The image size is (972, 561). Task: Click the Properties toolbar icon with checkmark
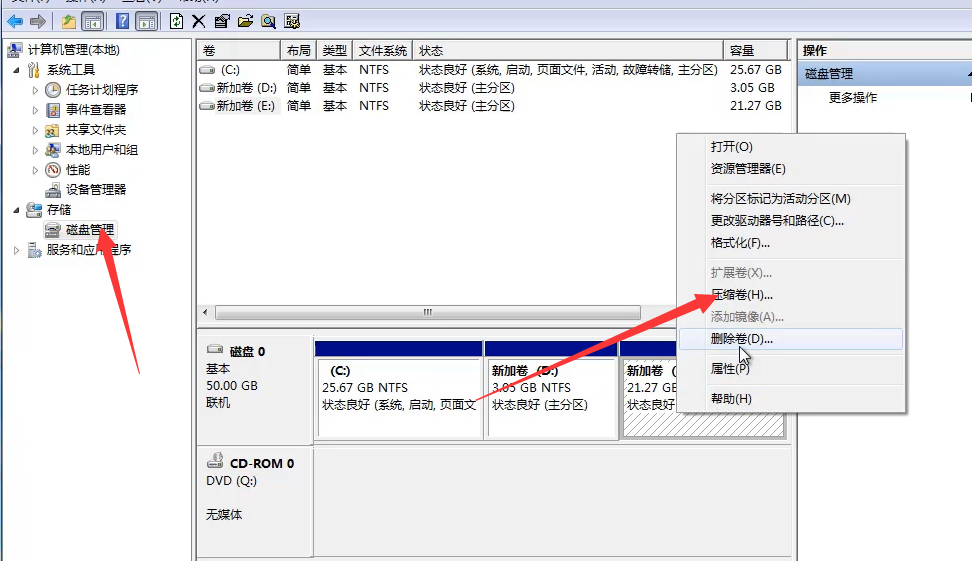click(x=221, y=21)
